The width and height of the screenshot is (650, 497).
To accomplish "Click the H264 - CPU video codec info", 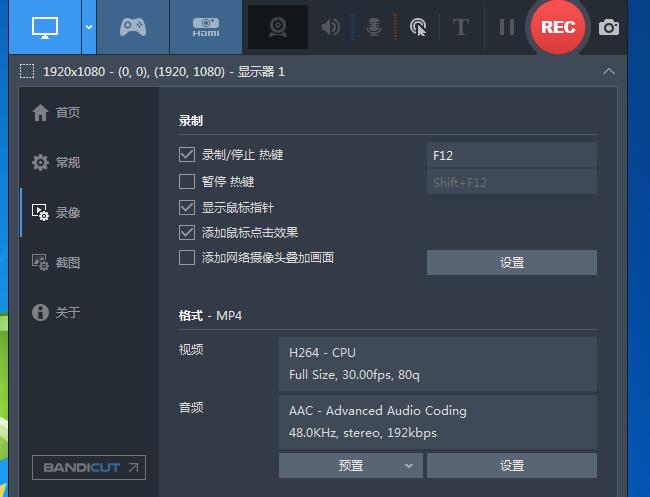I will (x=438, y=364).
